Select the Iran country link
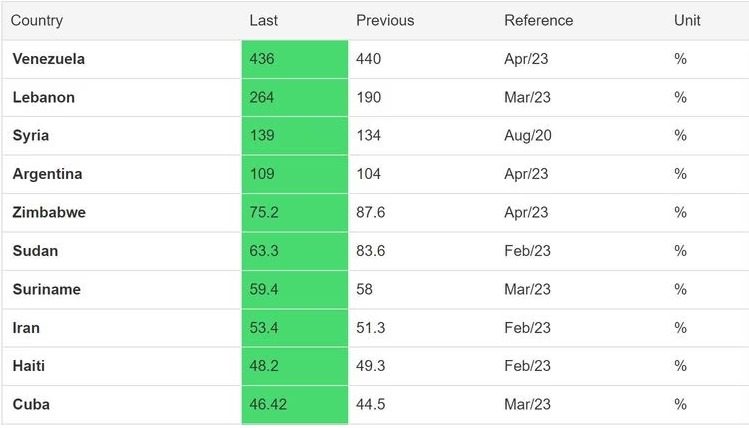This screenshot has height=428, width=749. click(x=26, y=328)
